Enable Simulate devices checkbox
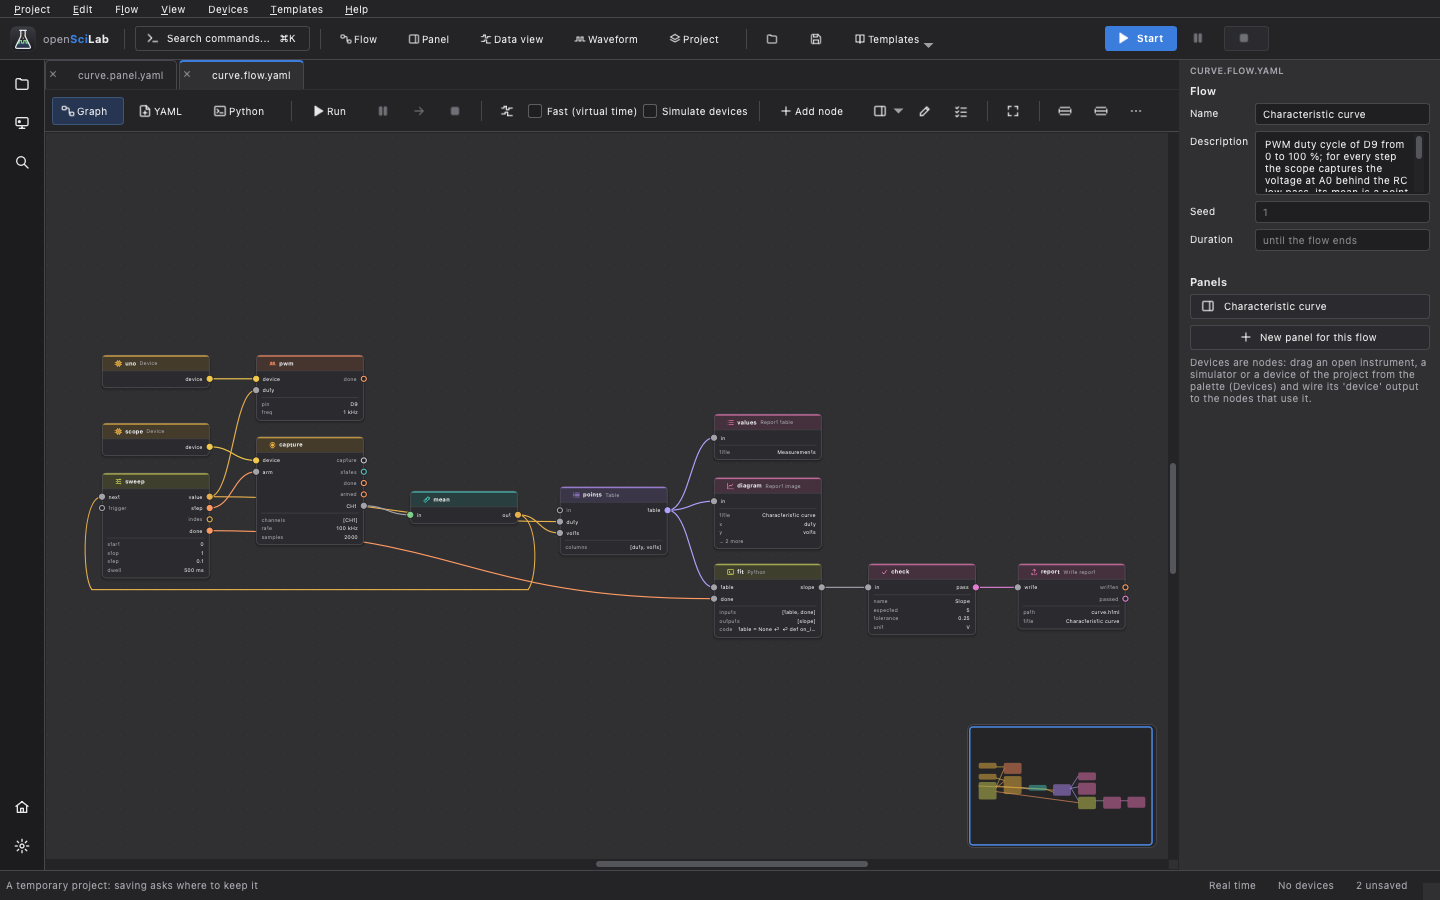 [650, 111]
